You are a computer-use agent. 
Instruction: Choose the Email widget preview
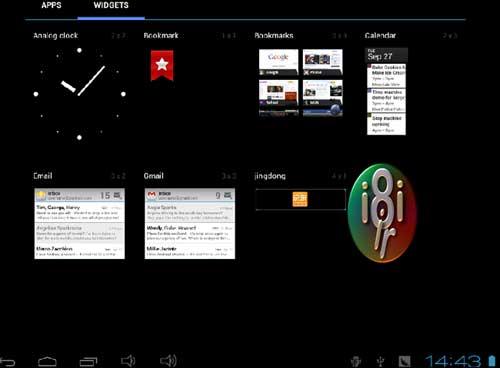[x=79, y=223]
